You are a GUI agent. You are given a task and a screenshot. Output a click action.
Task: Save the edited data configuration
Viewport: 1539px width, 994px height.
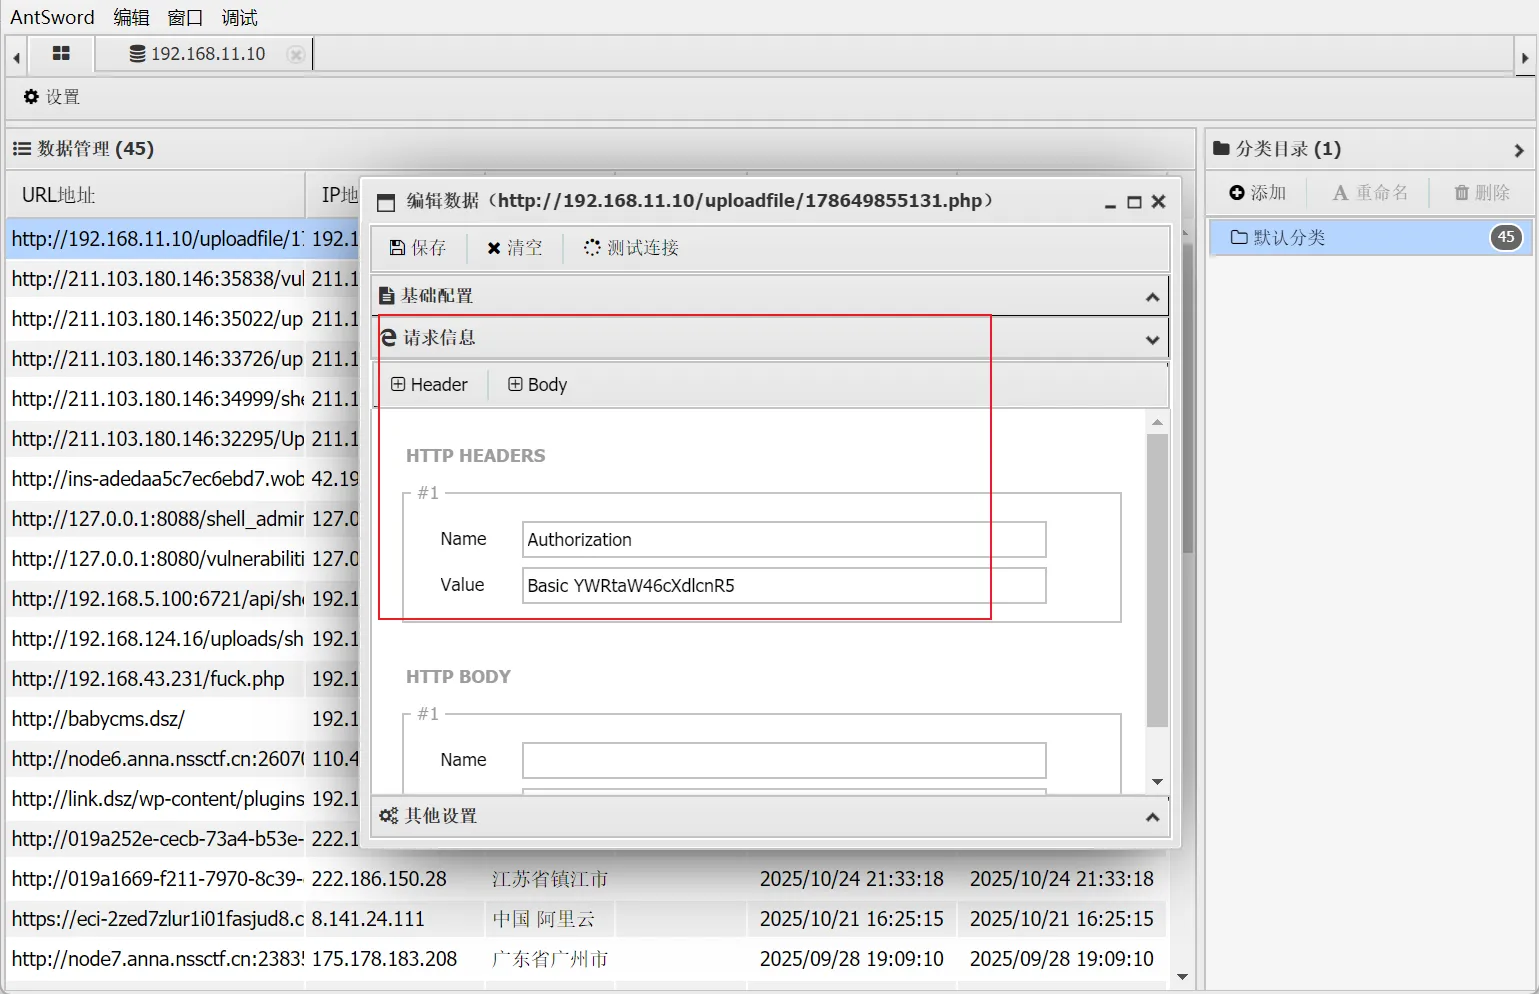418,248
